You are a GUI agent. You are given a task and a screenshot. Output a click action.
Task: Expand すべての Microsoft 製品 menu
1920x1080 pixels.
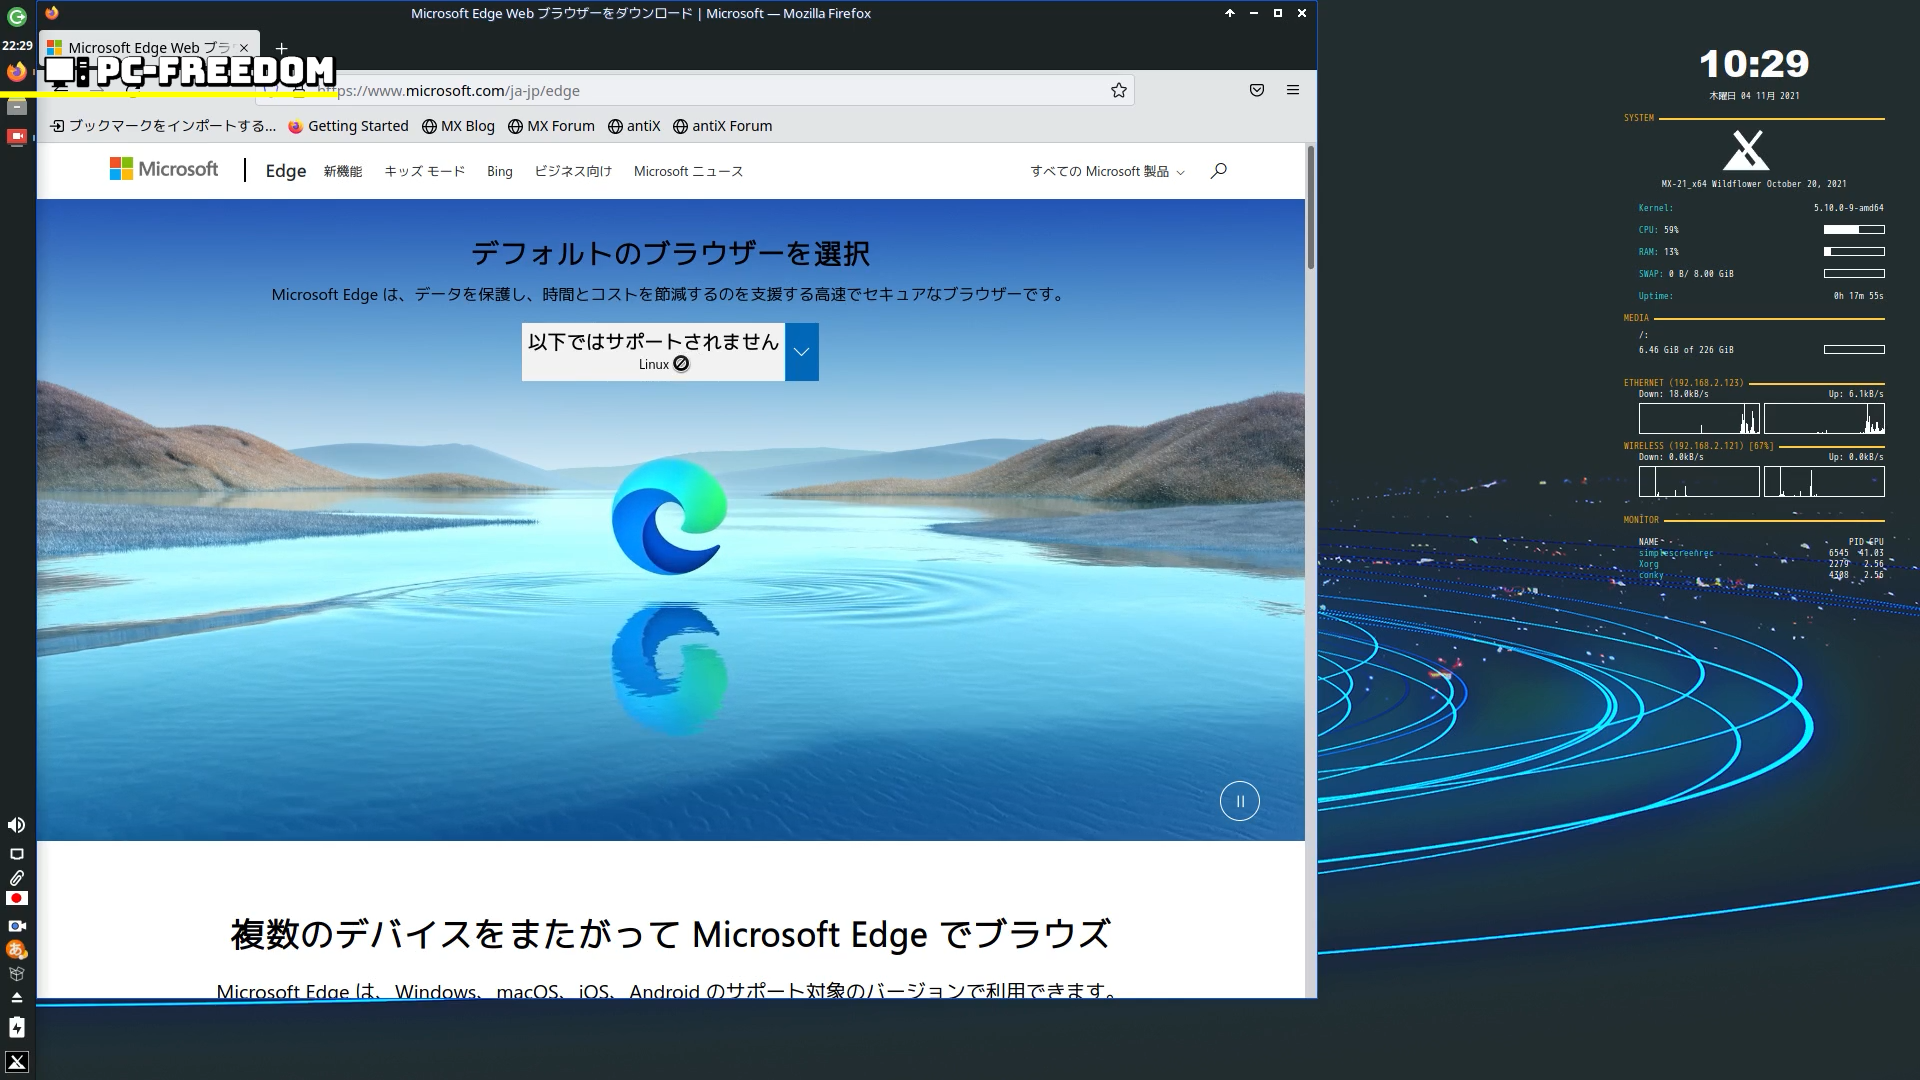[x=1107, y=172]
